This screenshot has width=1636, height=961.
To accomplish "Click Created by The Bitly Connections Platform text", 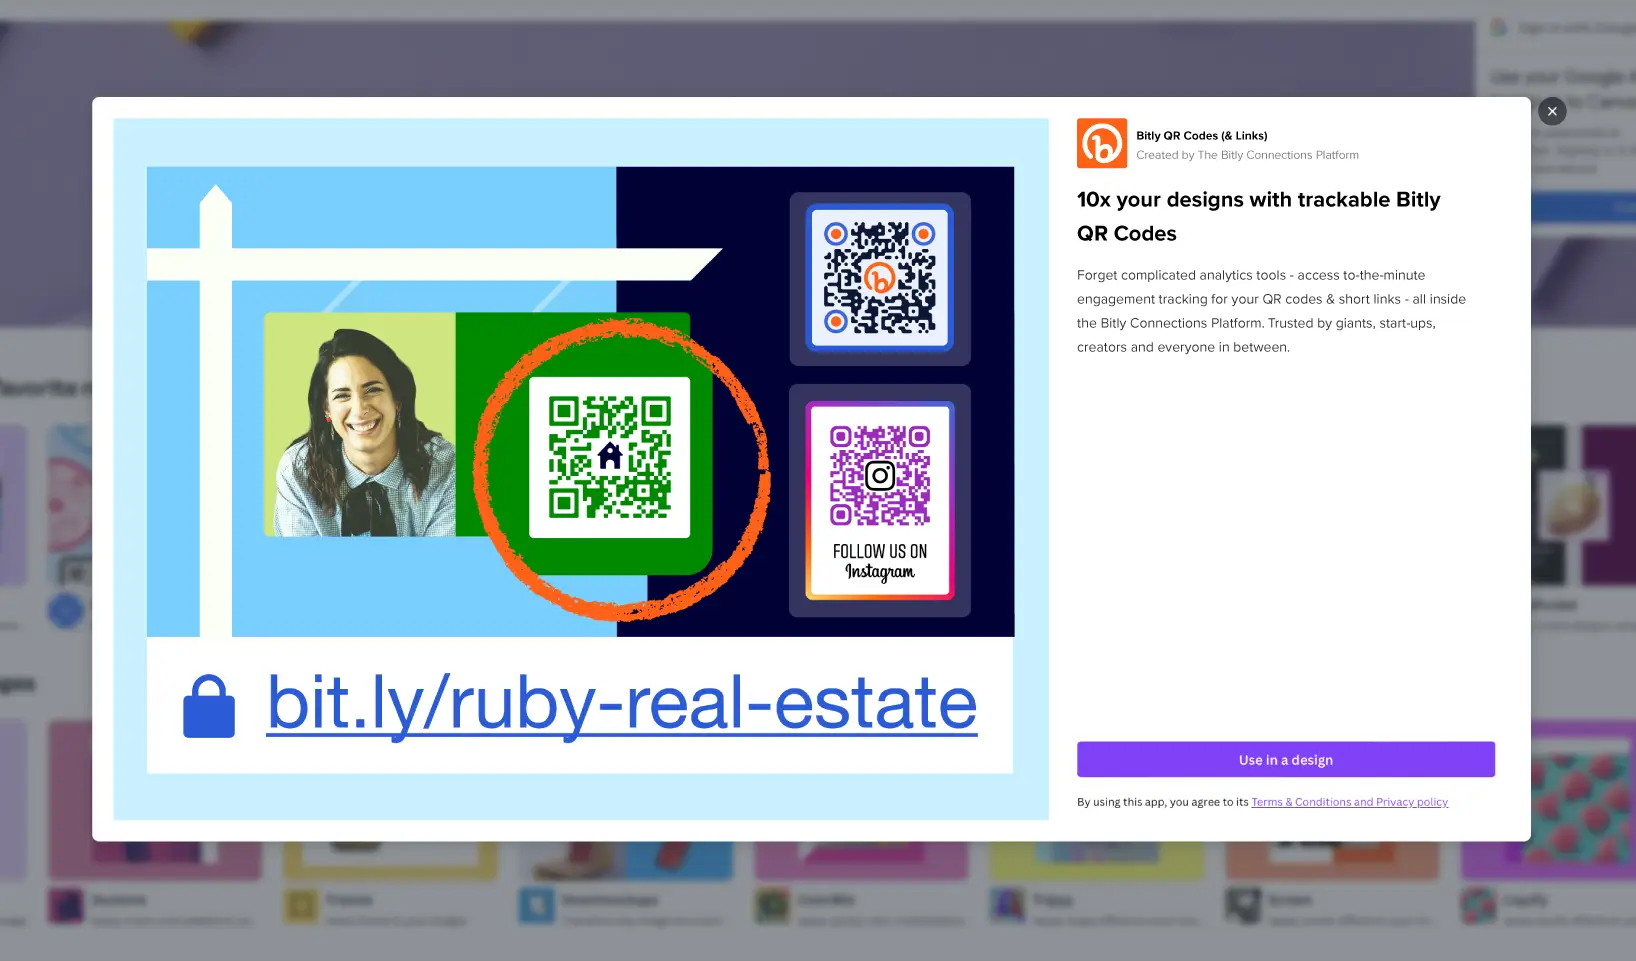I will click(1247, 155).
